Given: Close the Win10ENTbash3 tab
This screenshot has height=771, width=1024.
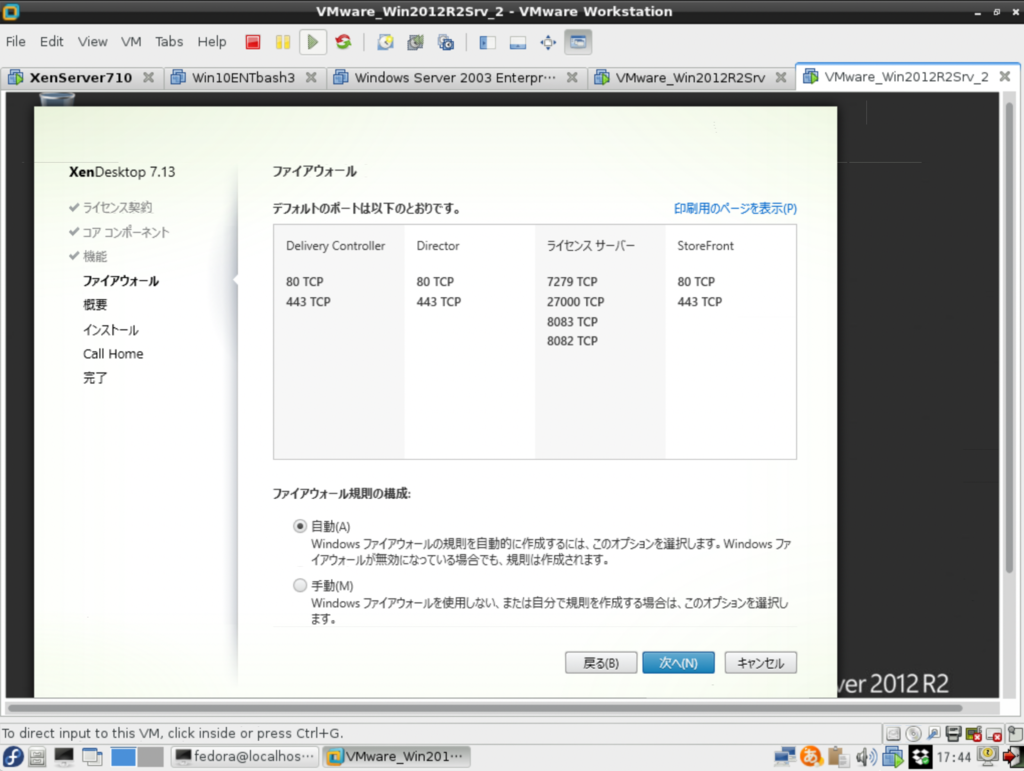Looking at the screenshot, I should 312,77.
